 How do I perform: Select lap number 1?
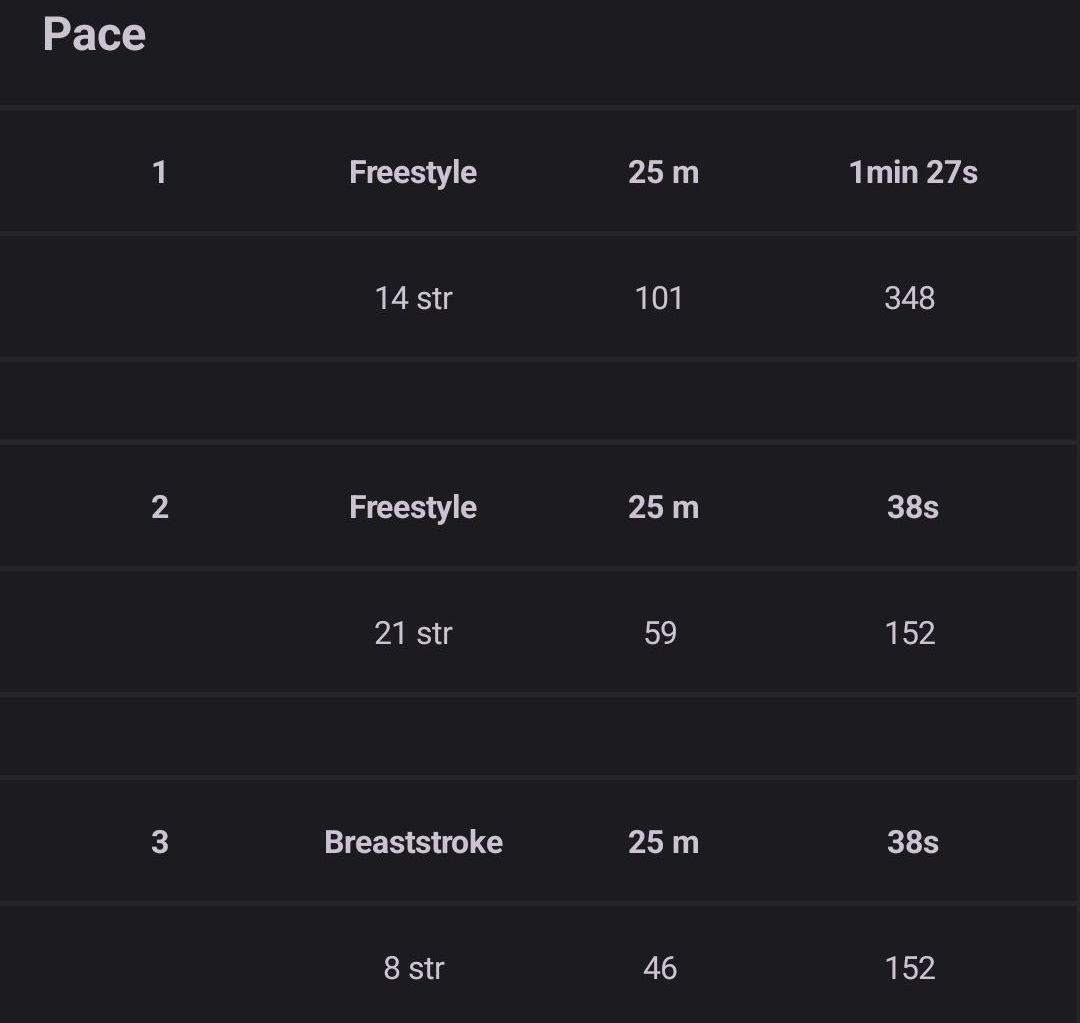(159, 172)
